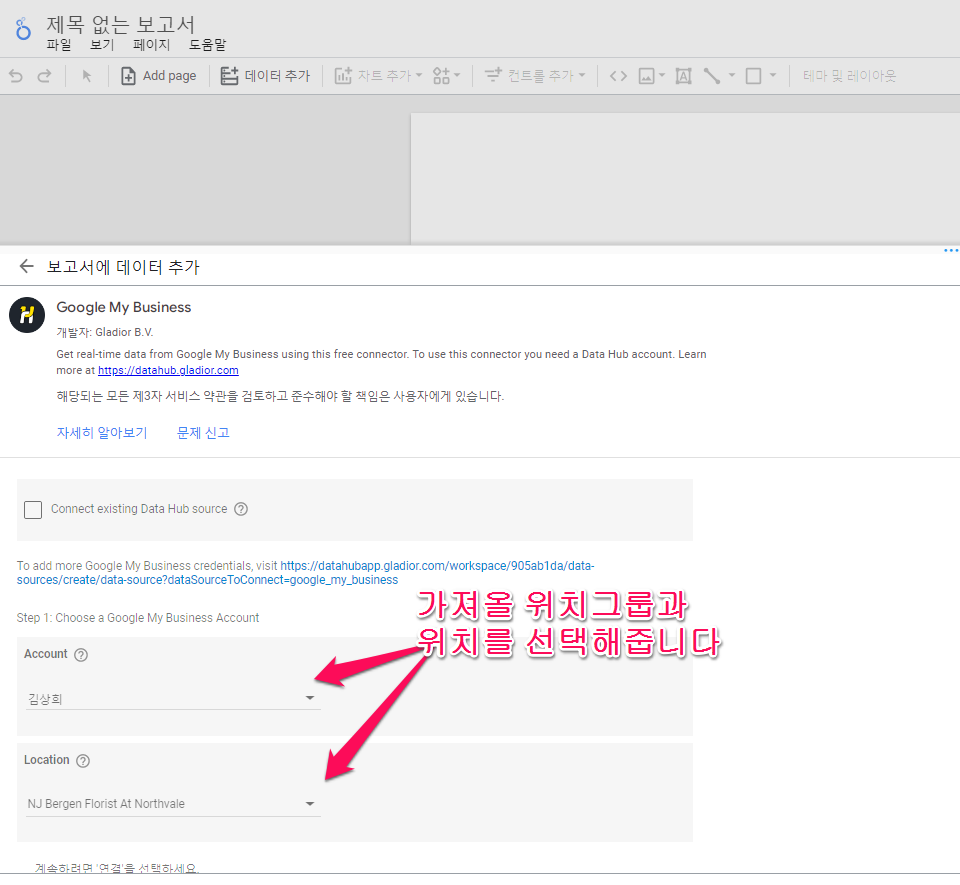This screenshot has width=960, height=885.
Task: Click the Undo icon in the toolbar
Action: click(14, 75)
